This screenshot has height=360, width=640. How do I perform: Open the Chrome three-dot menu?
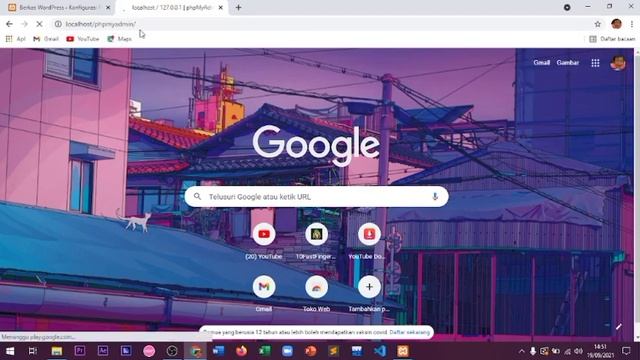(632, 24)
